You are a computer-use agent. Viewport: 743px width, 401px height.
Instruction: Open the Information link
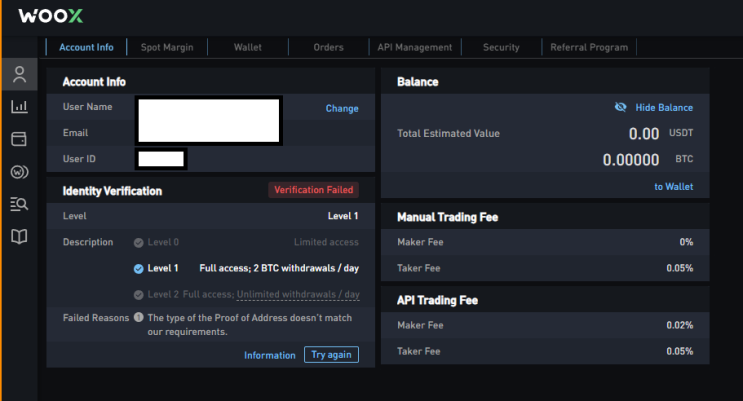[270, 355]
